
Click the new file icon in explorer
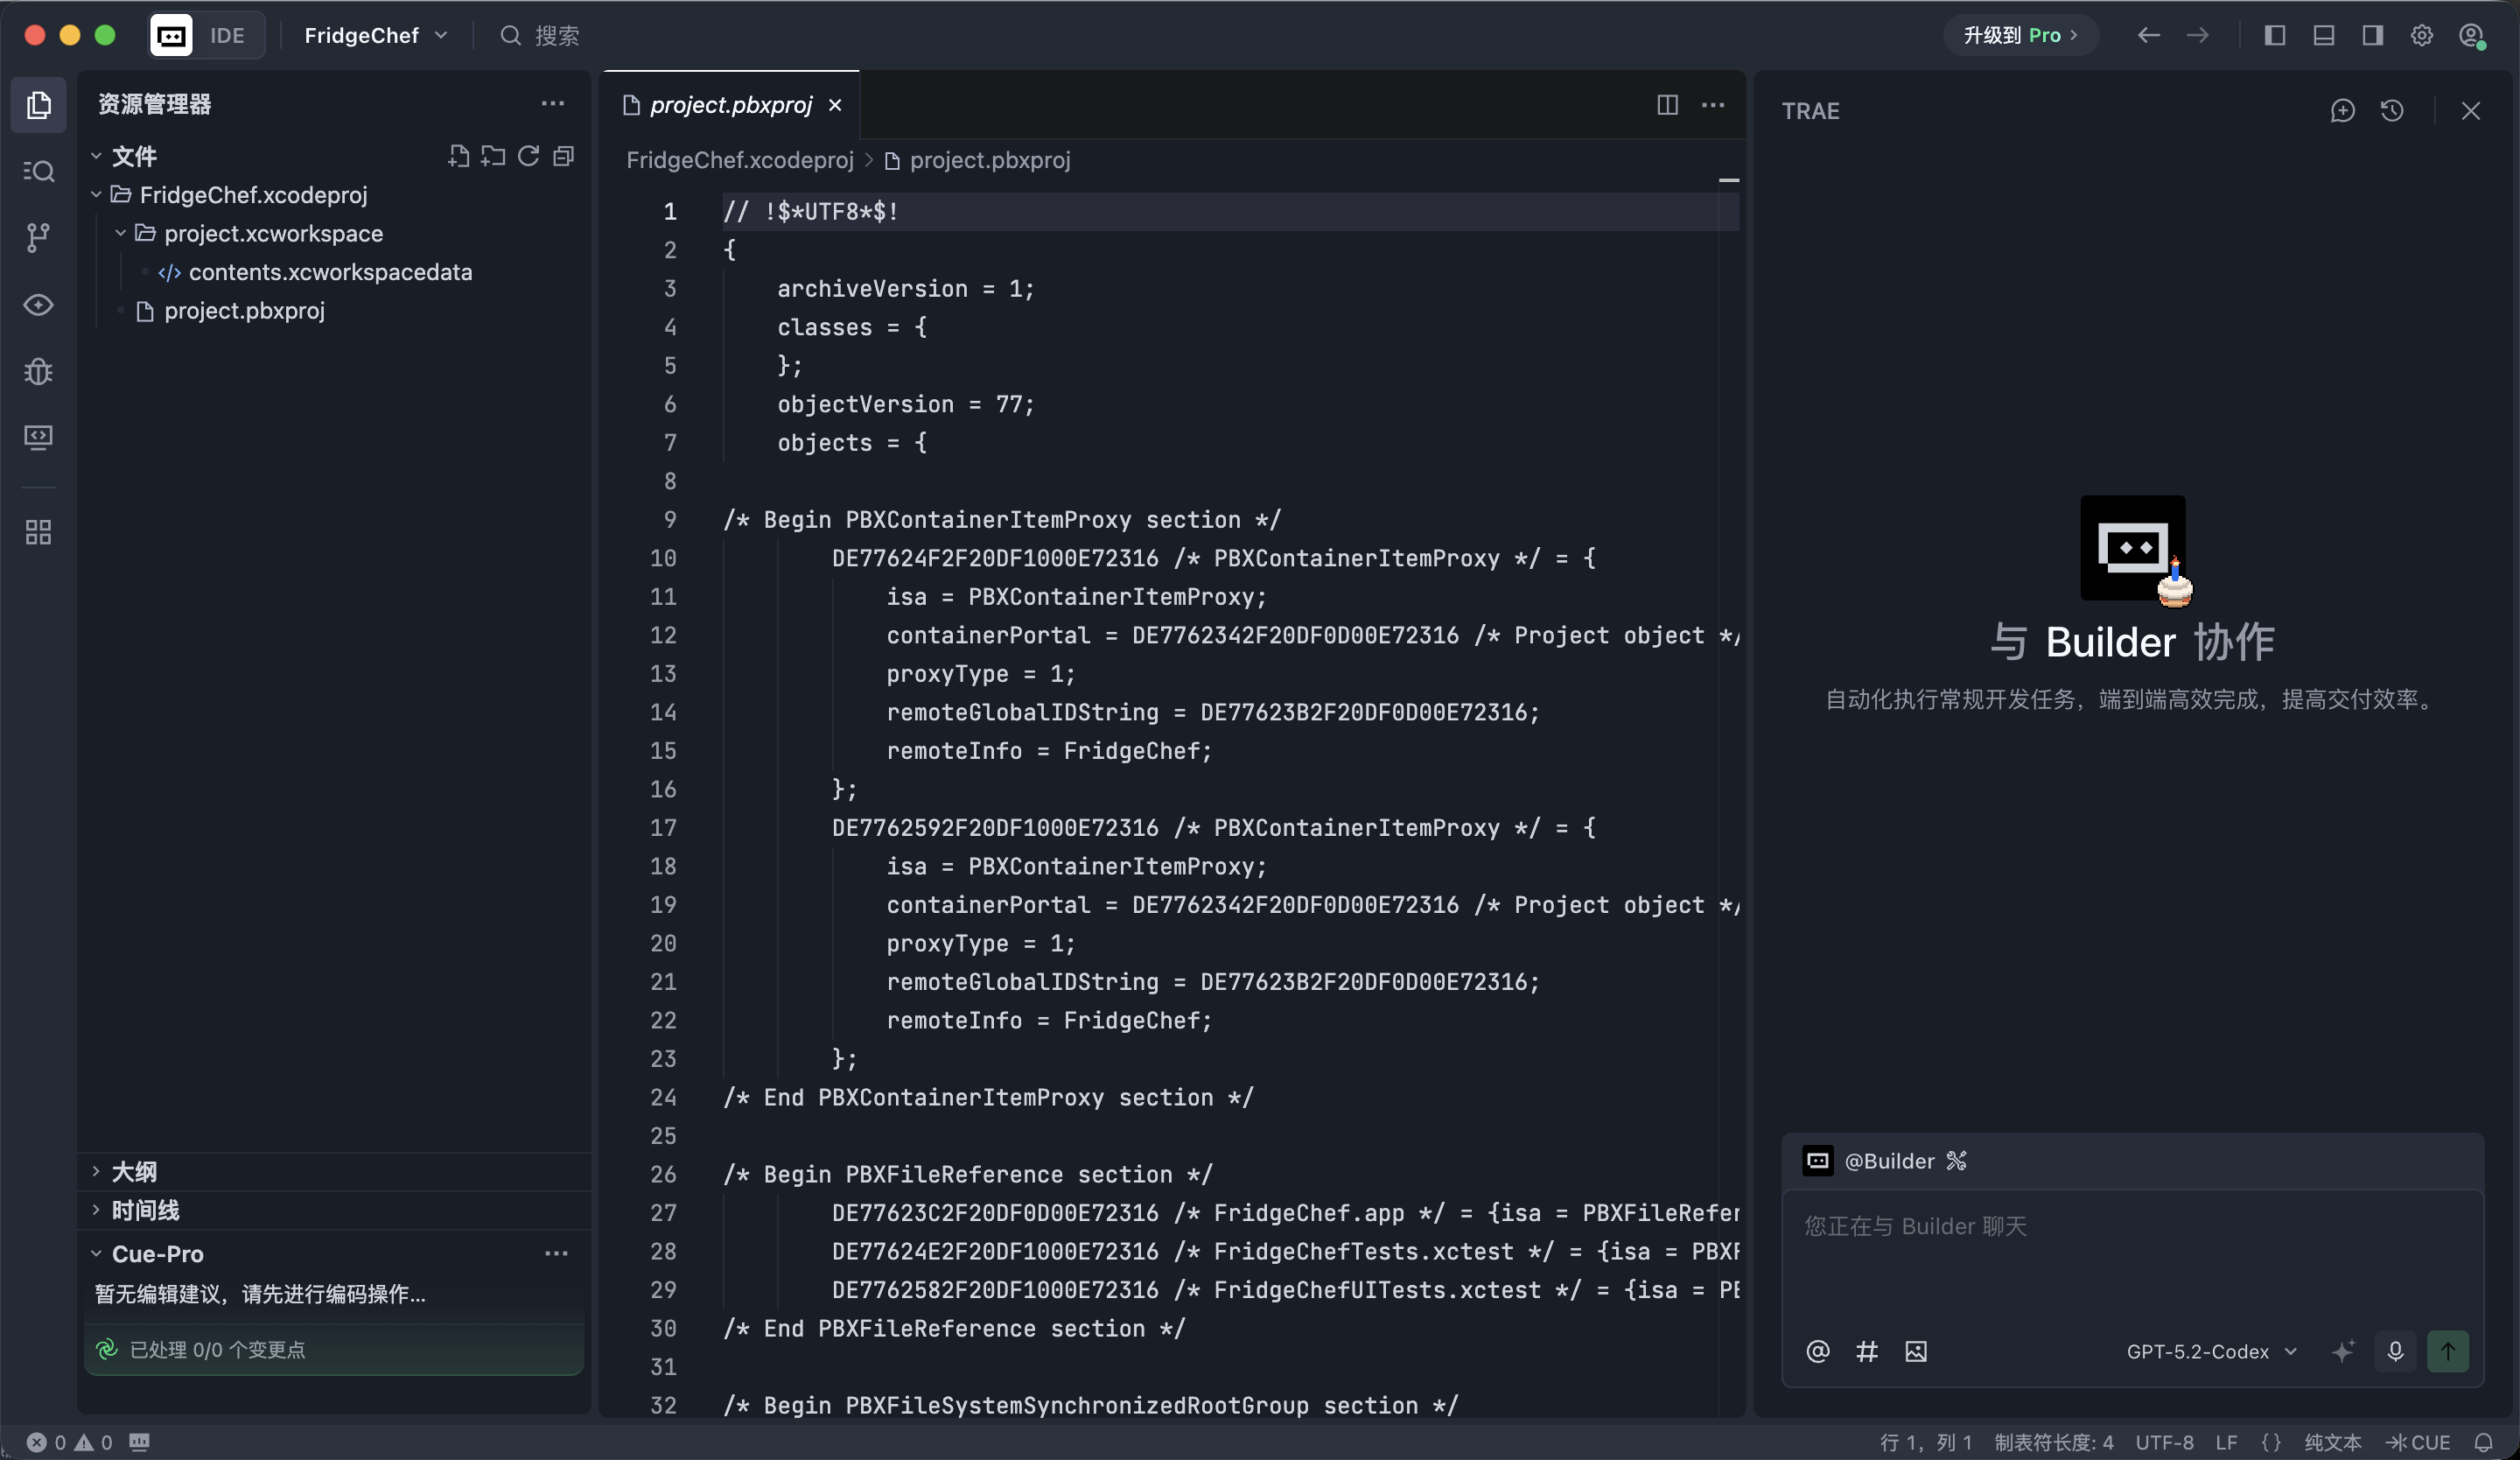pyautogui.click(x=458, y=156)
